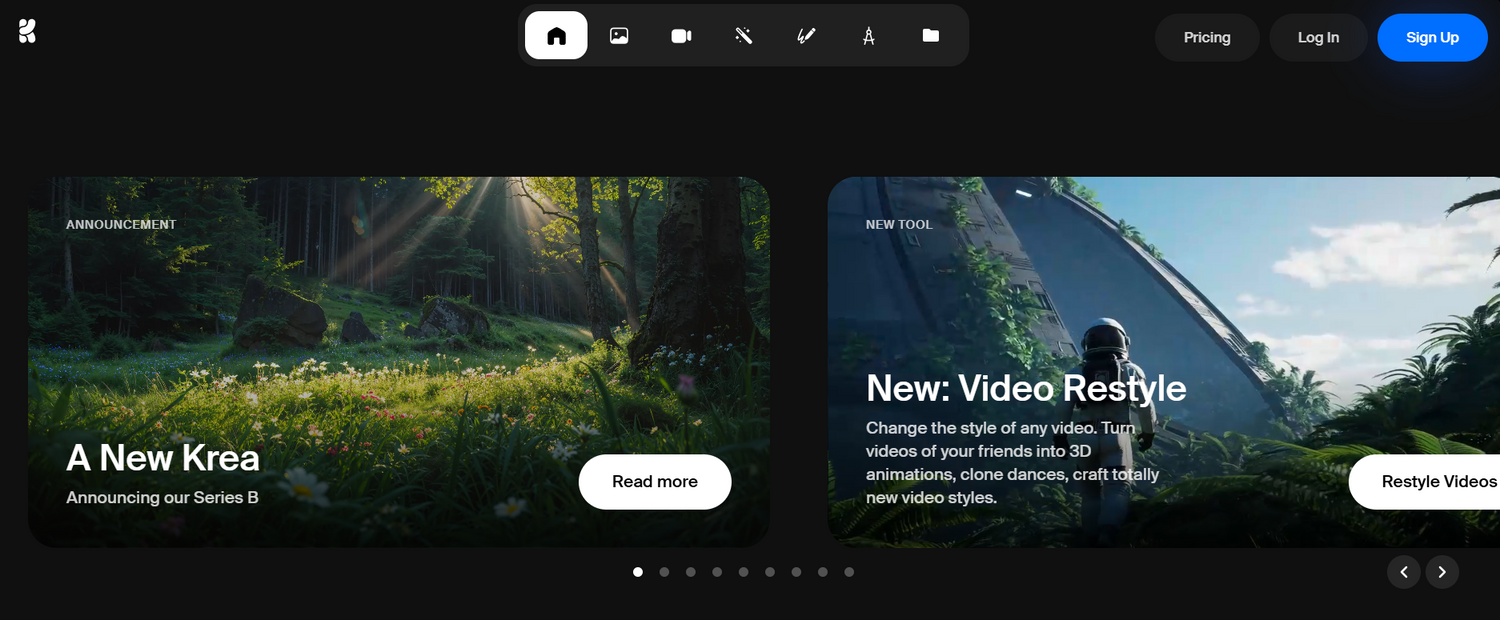Open the Pricing page
The image size is (1500, 620).
[x=1206, y=37]
